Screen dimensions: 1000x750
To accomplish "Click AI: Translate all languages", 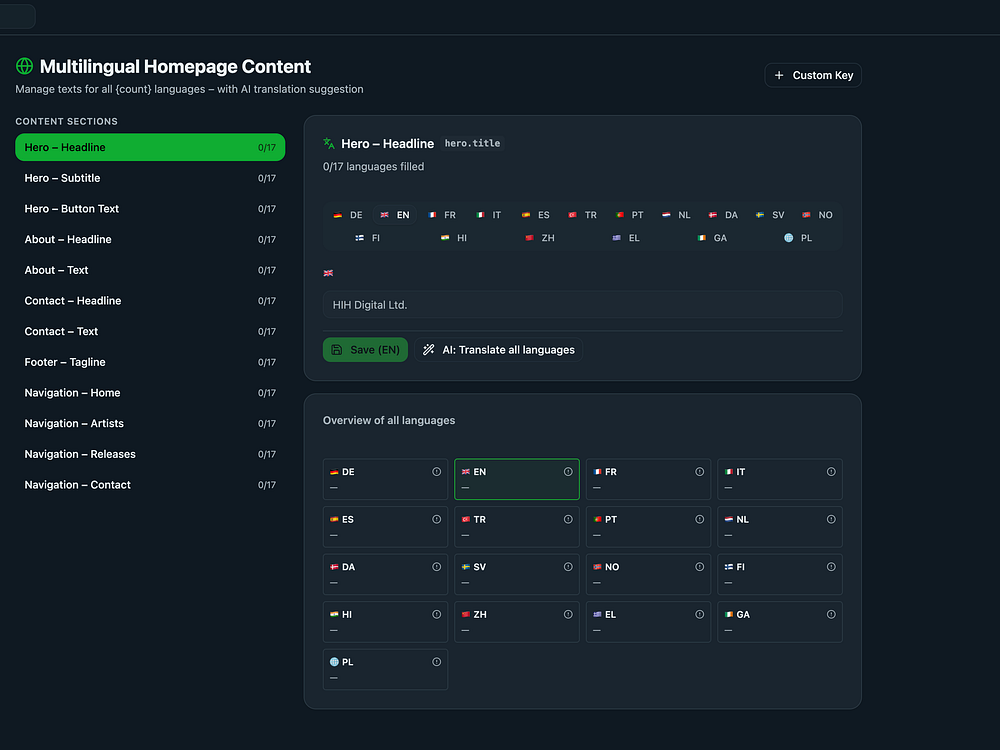I will click(x=499, y=350).
